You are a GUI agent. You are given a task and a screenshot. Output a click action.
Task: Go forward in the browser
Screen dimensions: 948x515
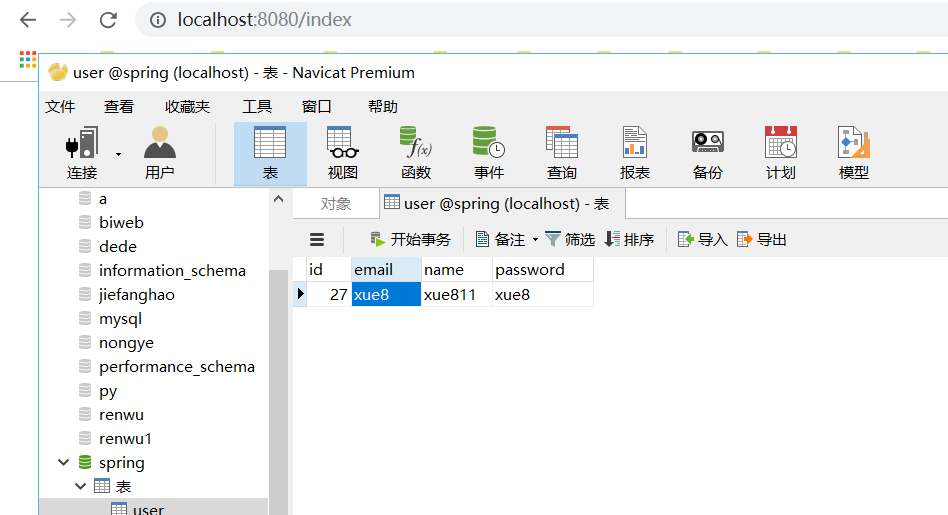[x=68, y=20]
